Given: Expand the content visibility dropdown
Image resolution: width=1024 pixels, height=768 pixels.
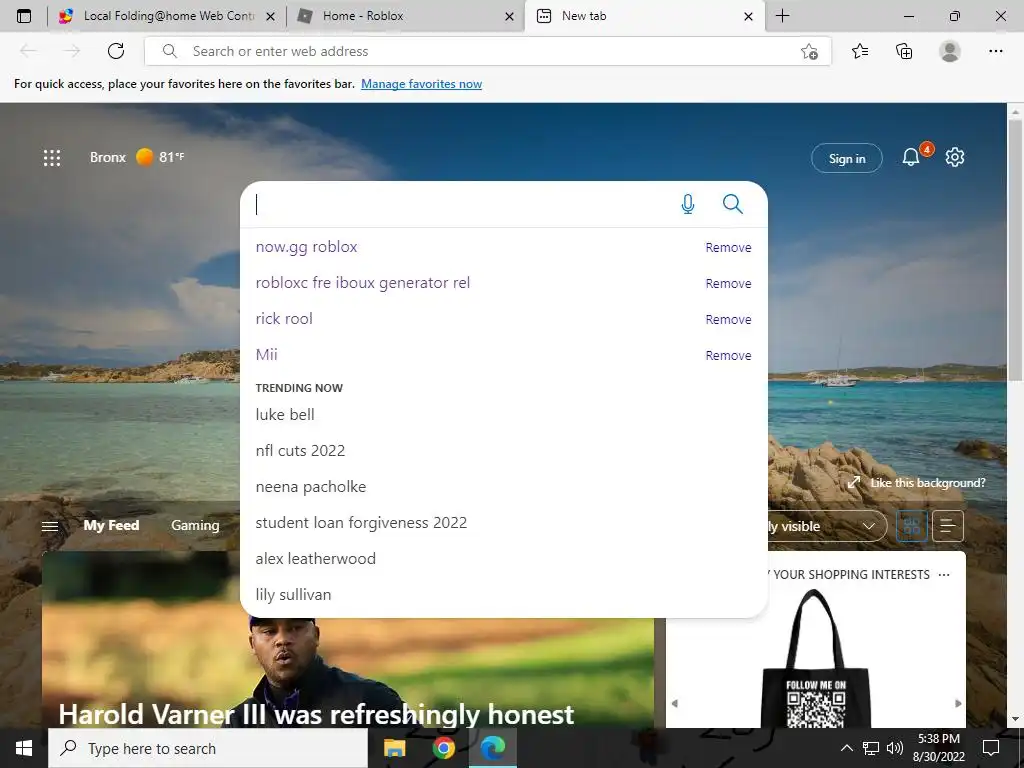Looking at the screenshot, I should (x=827, y=526).
